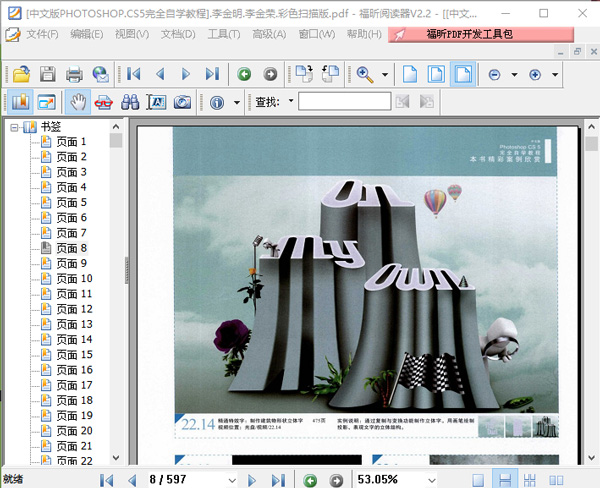The image size is (600, 488).
Task: Go to next page in status bar
Action: pos(252,480)
